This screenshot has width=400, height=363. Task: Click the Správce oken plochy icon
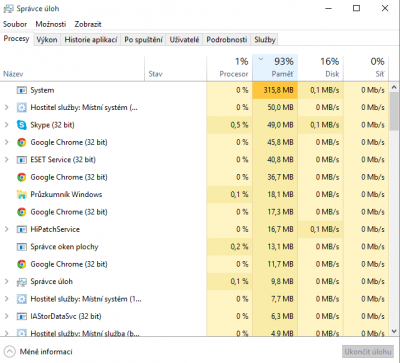coord(22,247)
